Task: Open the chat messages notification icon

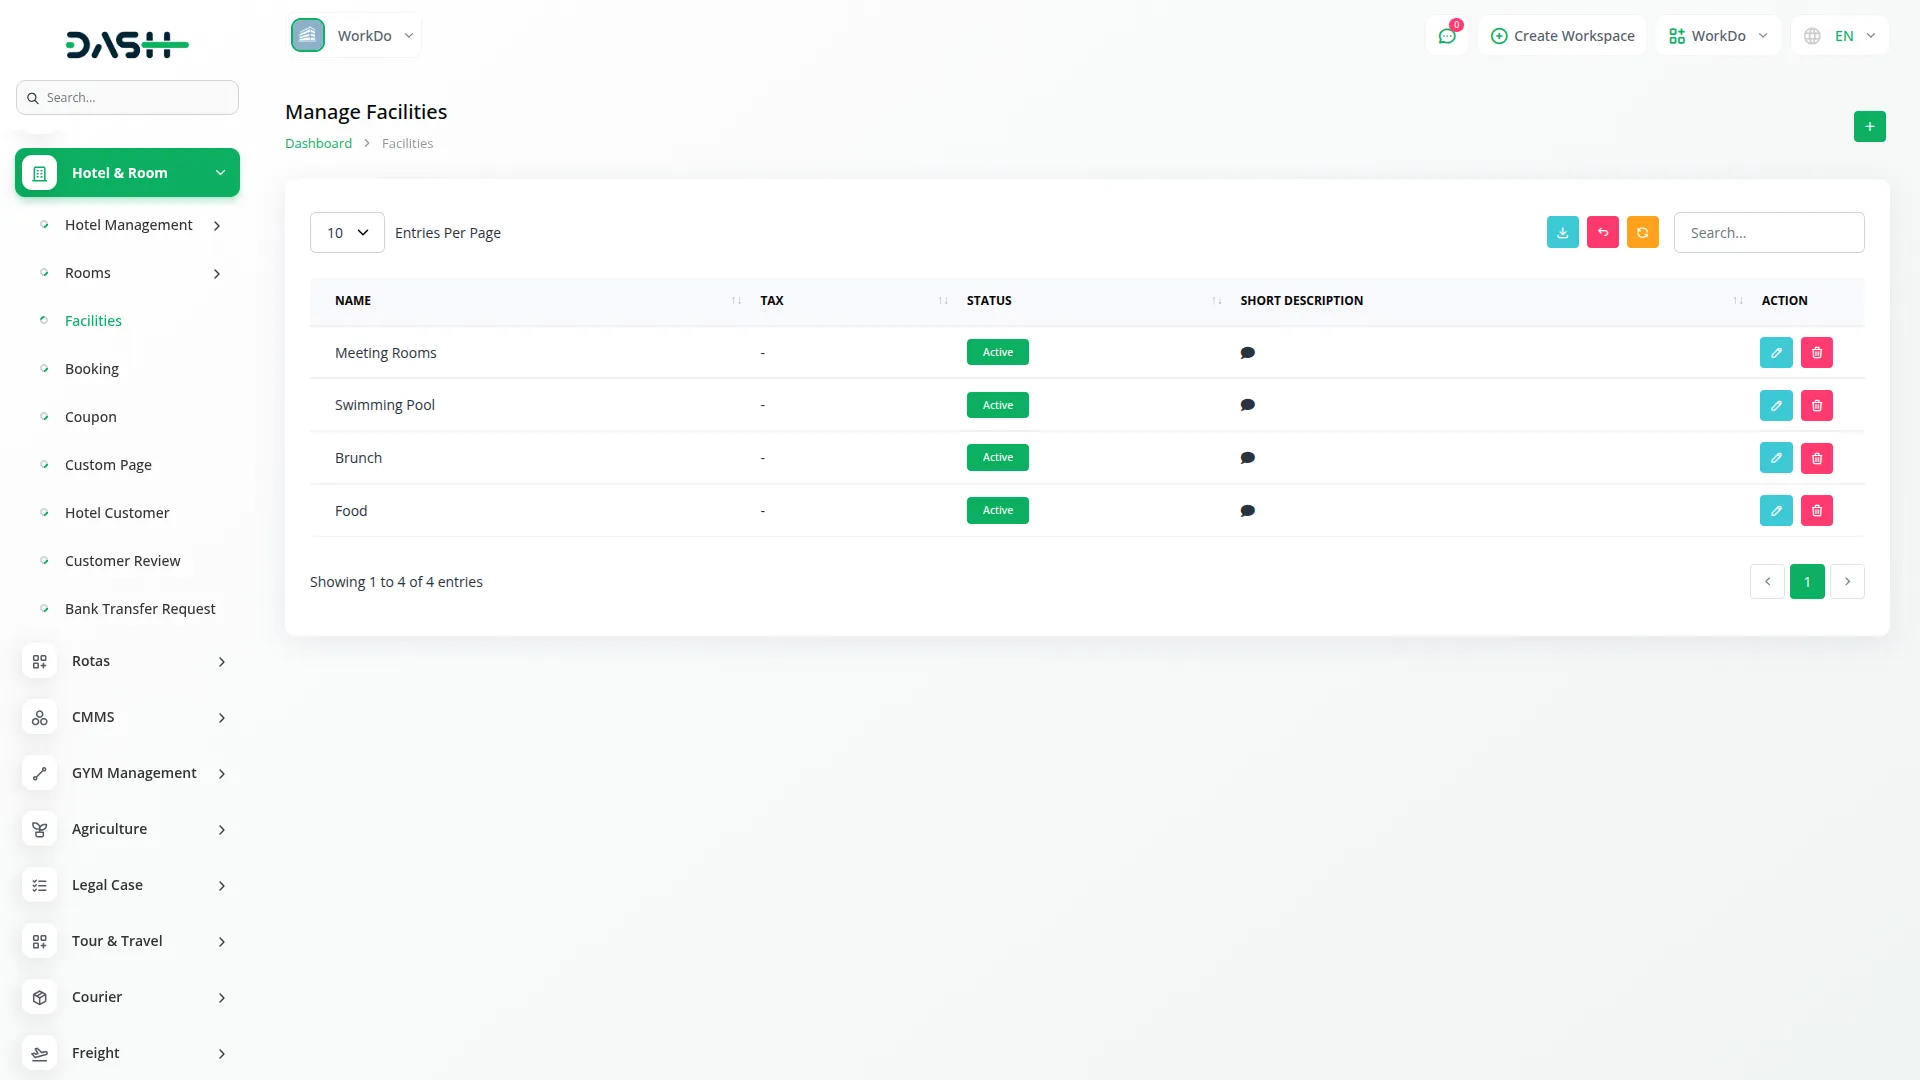Action: click(x=1446, y=36)
